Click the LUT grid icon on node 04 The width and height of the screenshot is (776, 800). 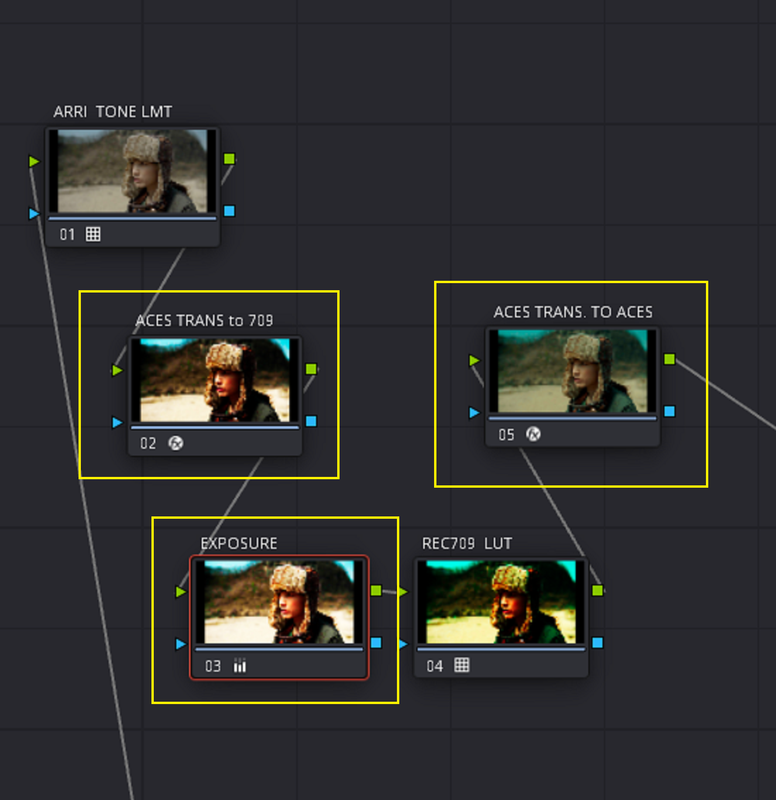(x=462, y=665)
